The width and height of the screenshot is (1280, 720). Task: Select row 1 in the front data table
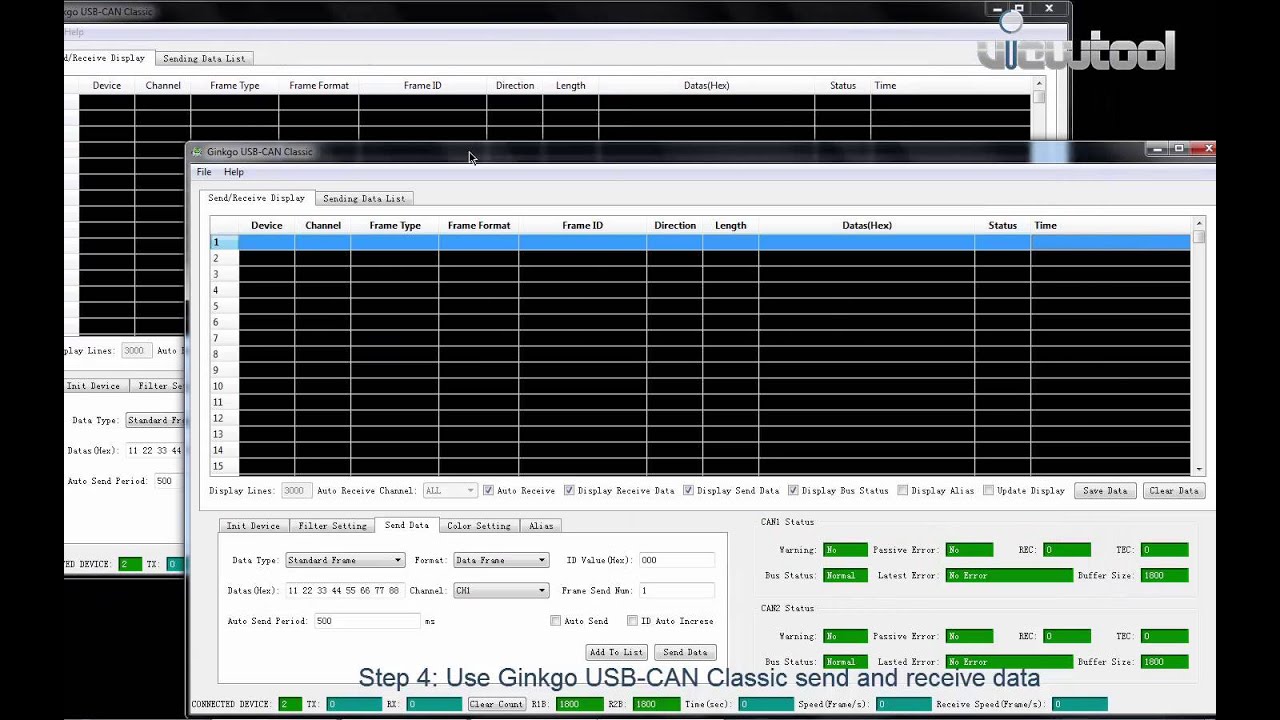click(x=700, y=242)
